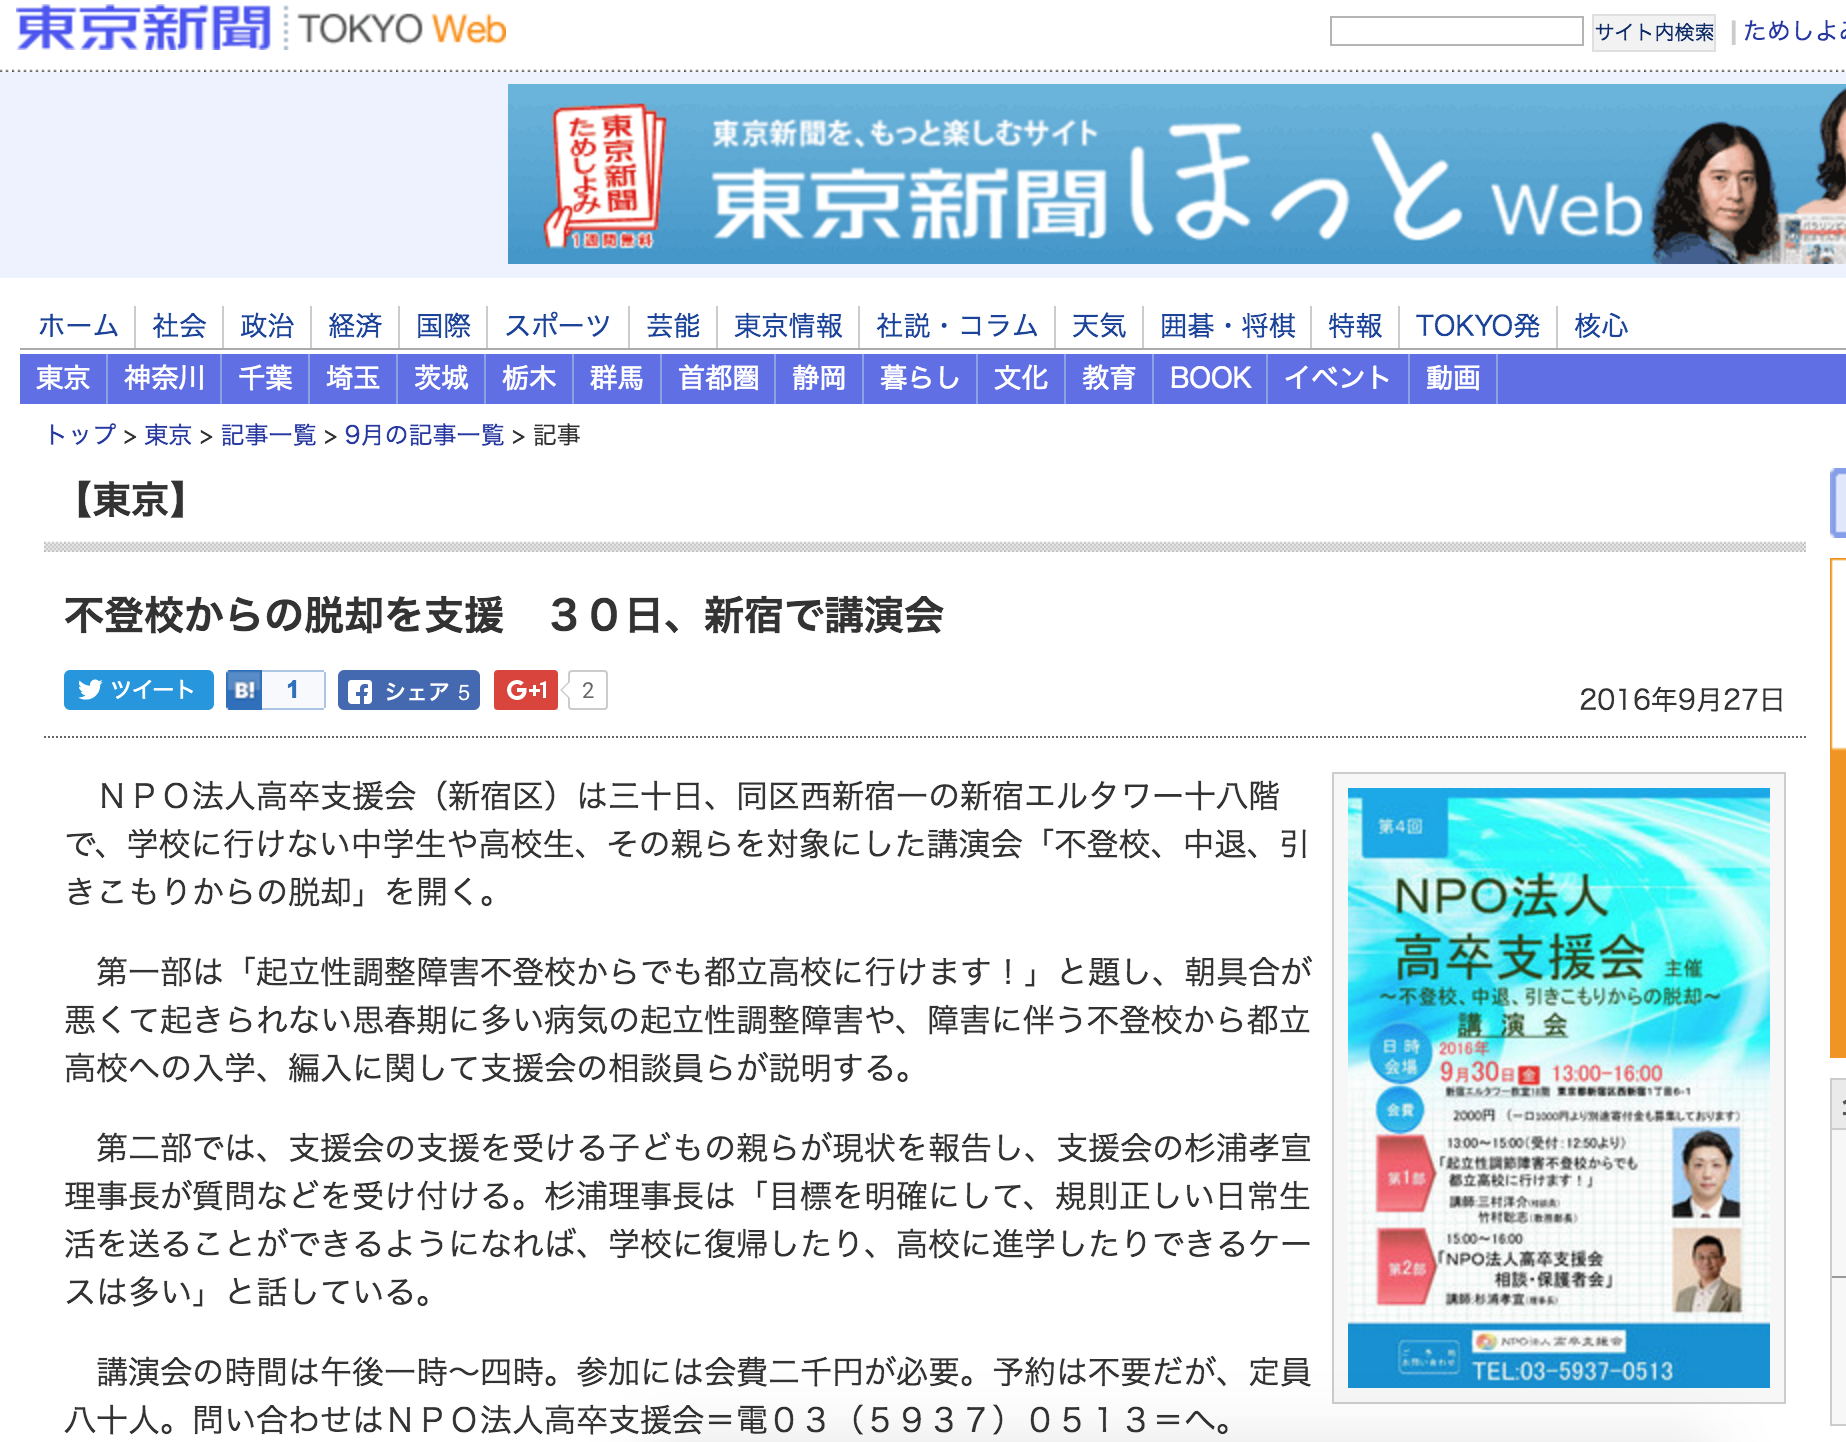Click the Hatena Bookmark B! icon

click(x=244, y=690)
